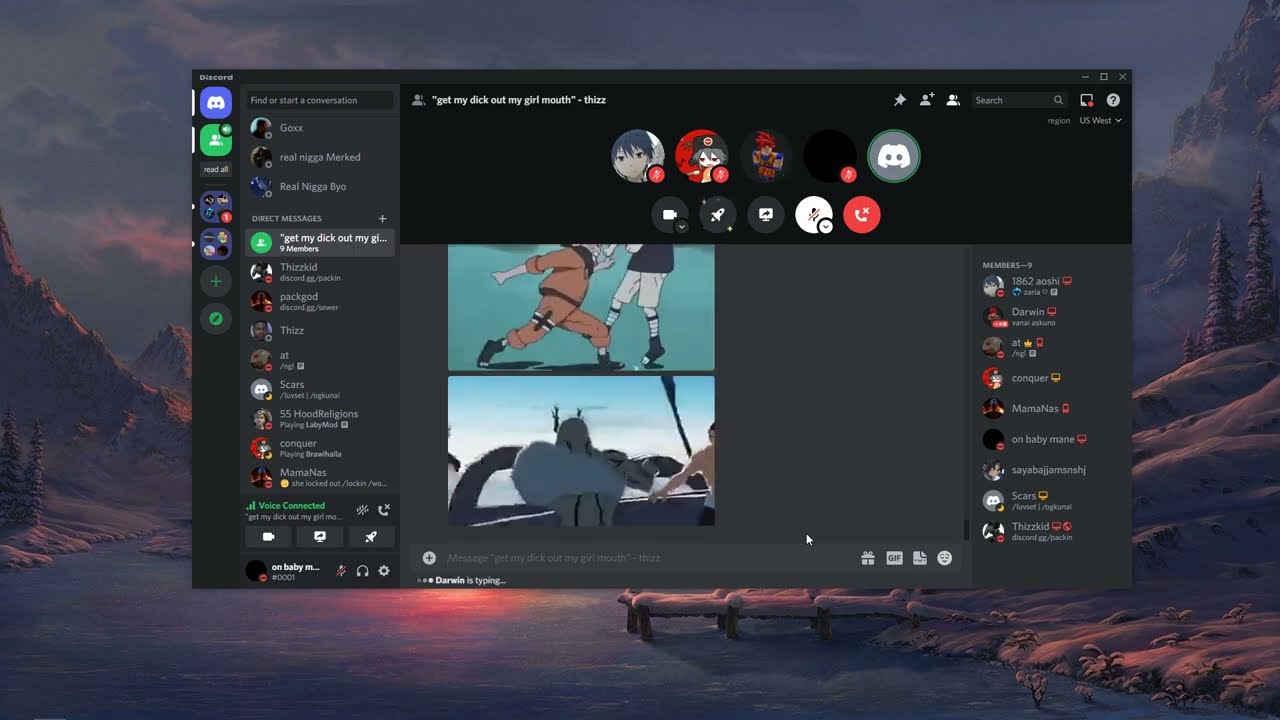The height and width of the screenshot is (720, 1280).
Task: Click the blue-haired anime call avatar
Action: click(637, 156)
